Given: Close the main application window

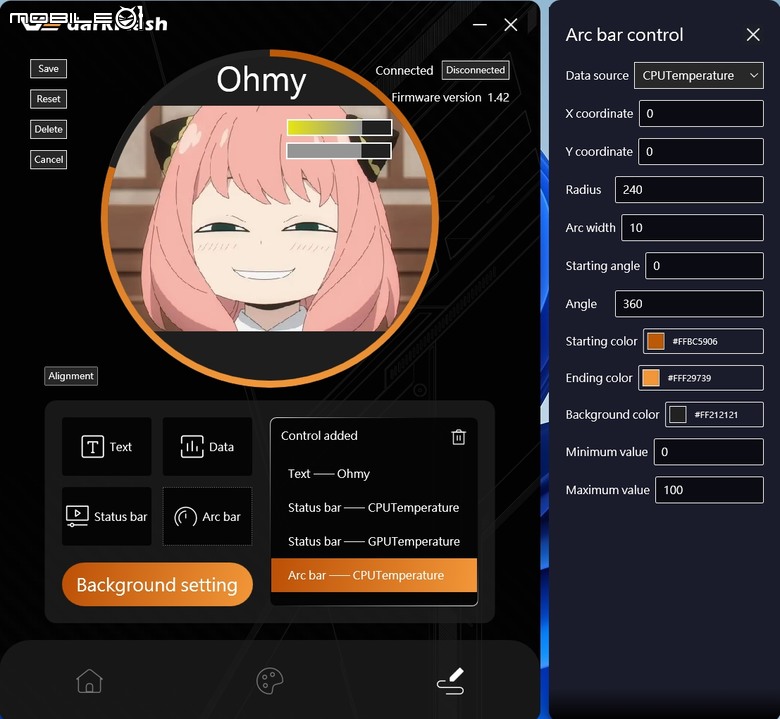Looking at the screenshot, I should point(510,25).
